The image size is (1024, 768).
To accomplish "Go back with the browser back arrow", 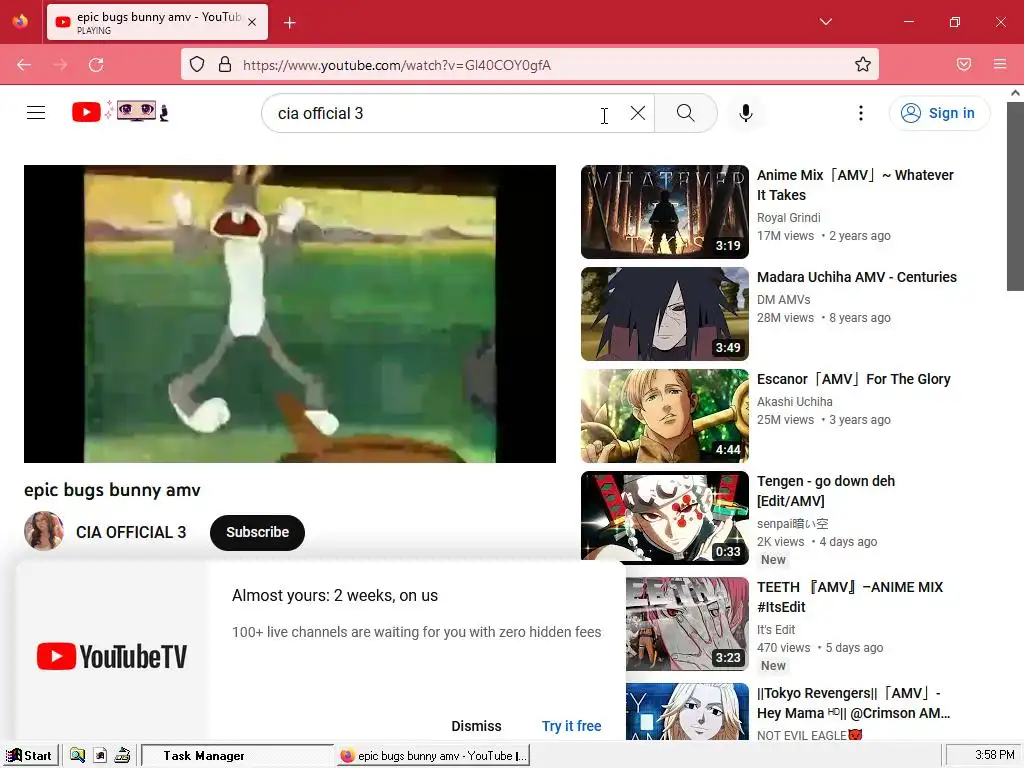I will [24, 65].
